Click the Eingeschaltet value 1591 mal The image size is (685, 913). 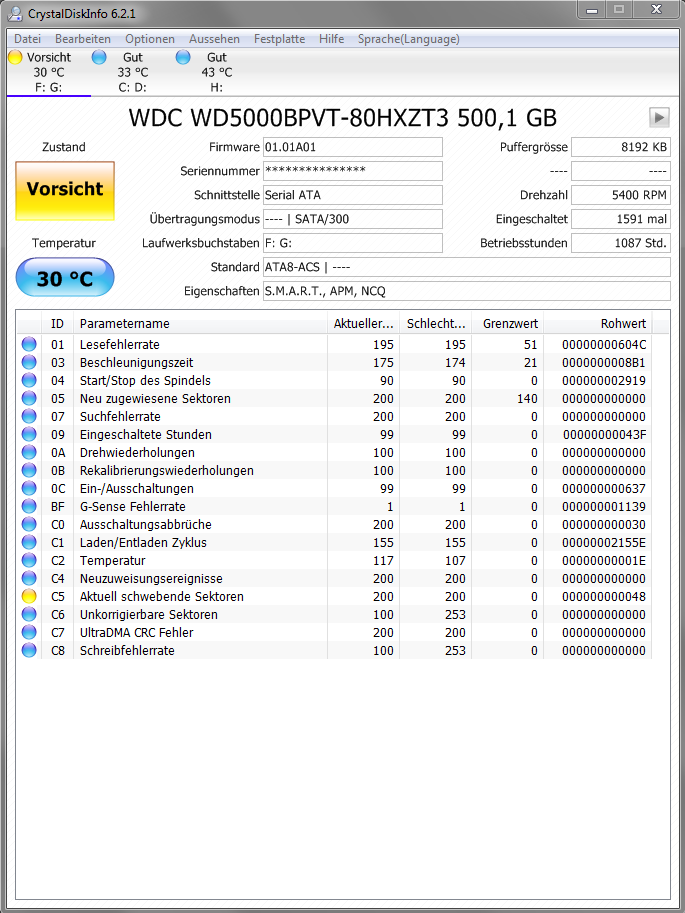(621, 219)
